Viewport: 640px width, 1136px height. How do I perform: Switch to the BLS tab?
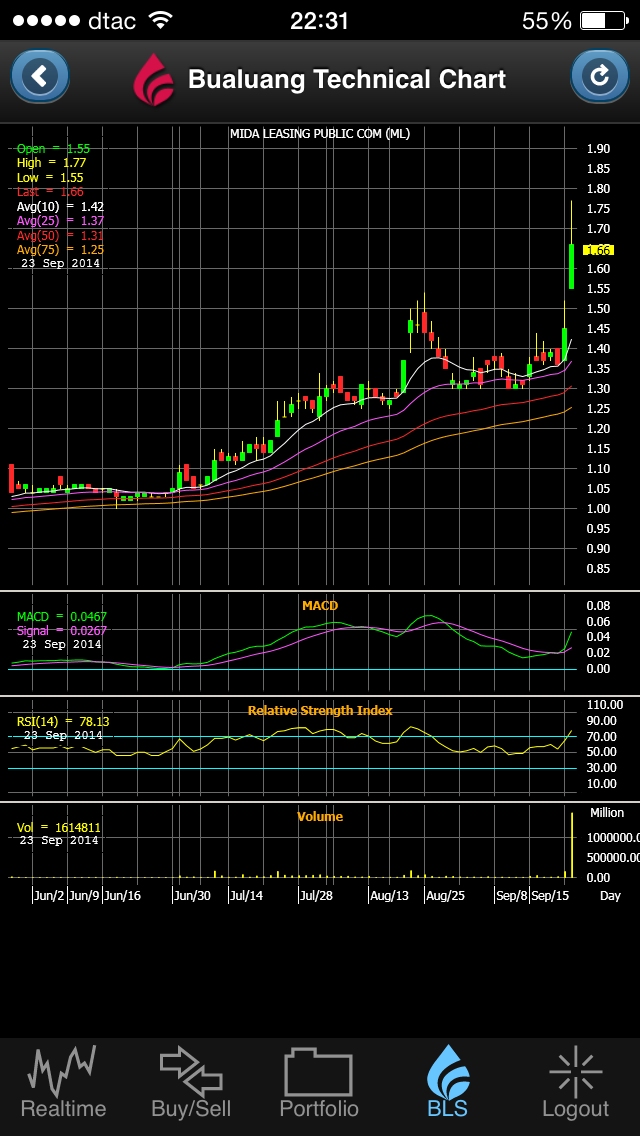point(447,1082)
